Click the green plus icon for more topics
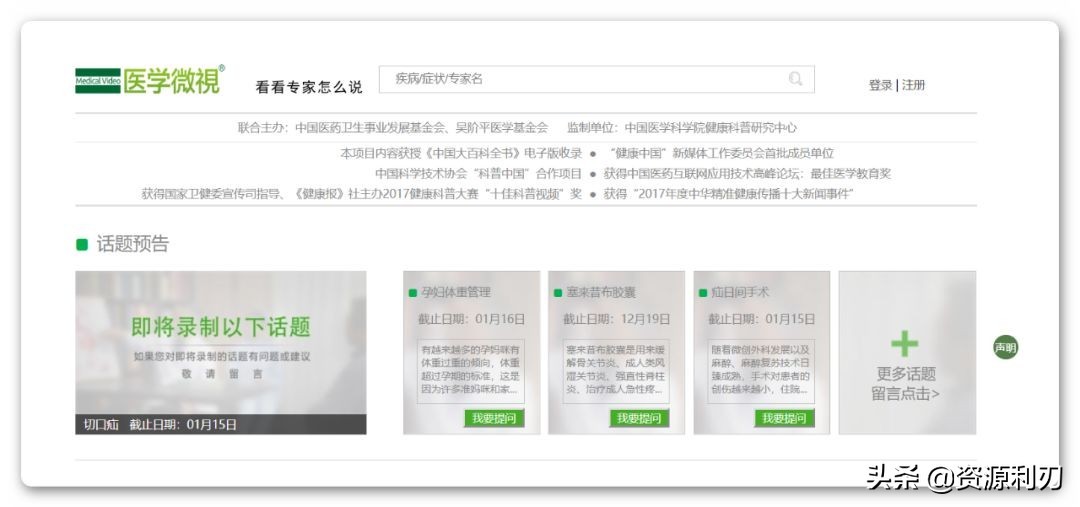This screenshot has height=507, width=1080. tap(905, 344)
